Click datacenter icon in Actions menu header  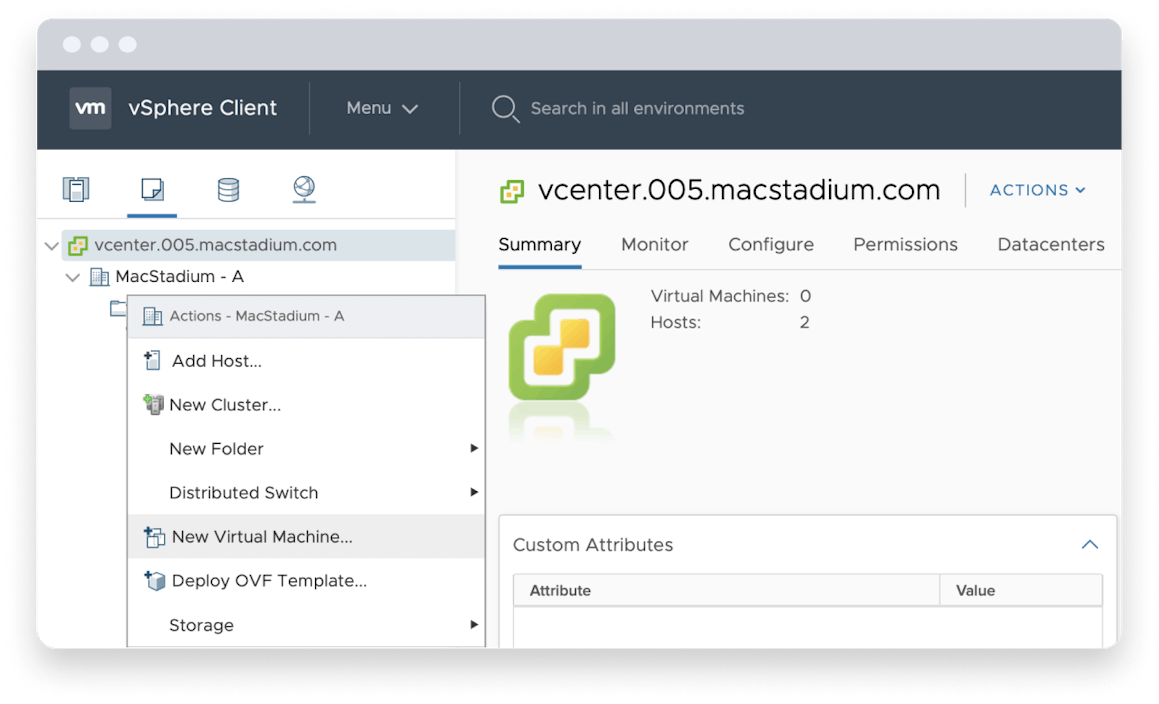pyautogui.click(x=152, y=317)
